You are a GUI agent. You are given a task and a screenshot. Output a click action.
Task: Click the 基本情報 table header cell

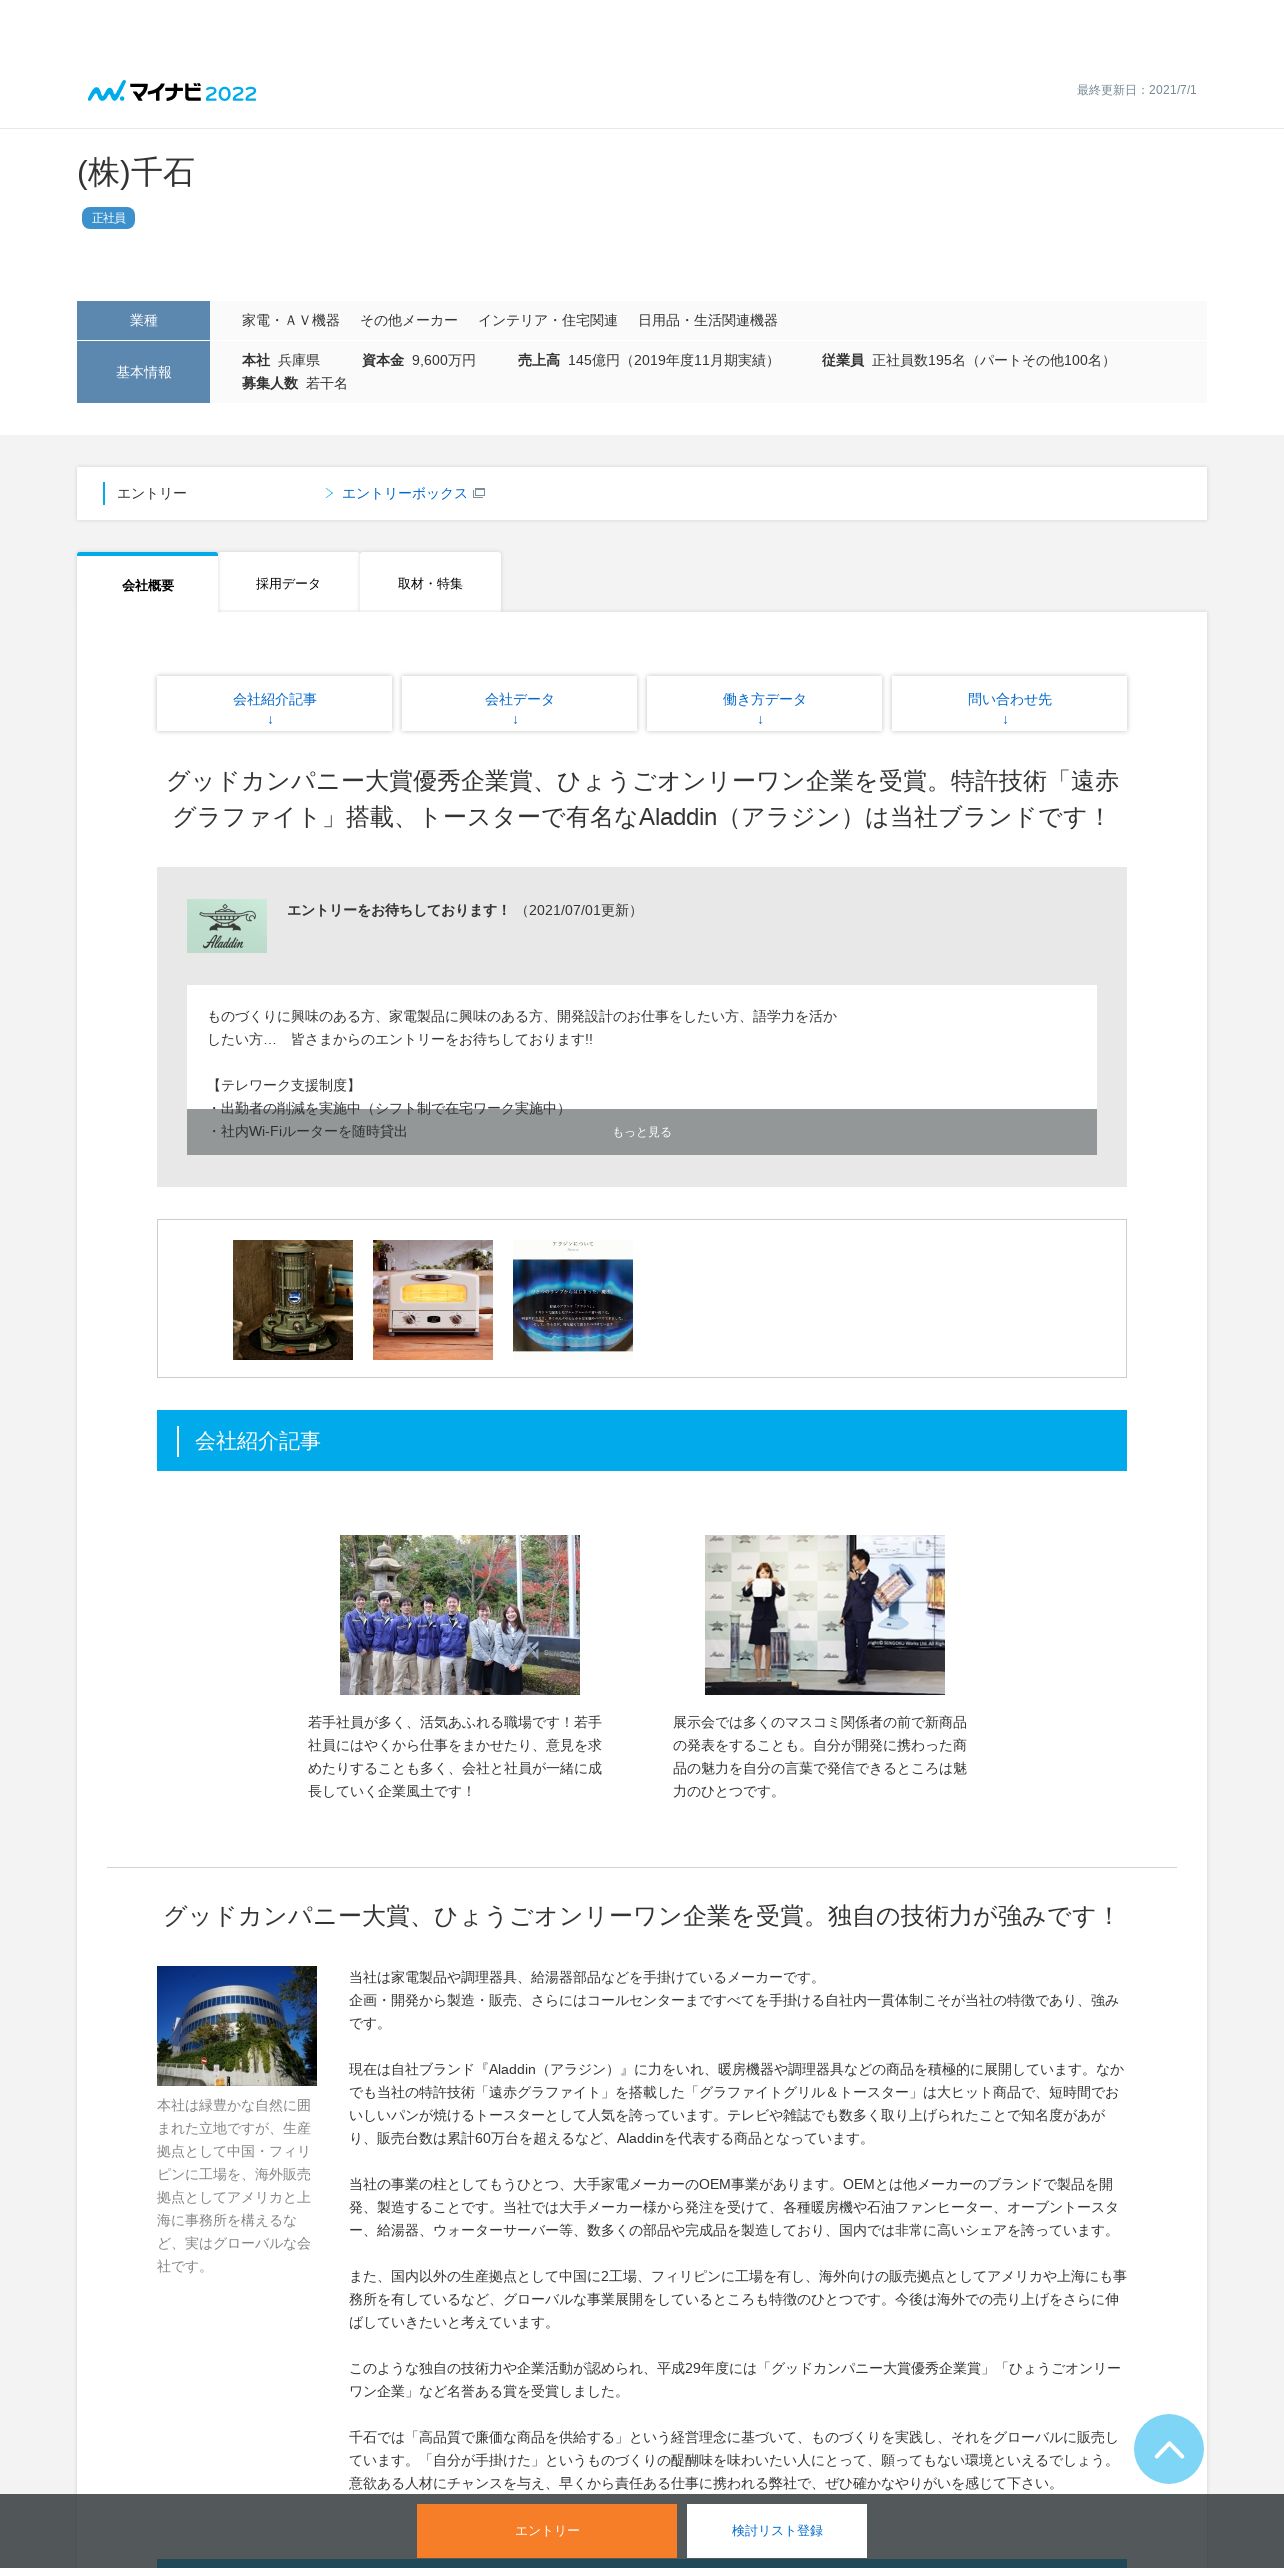(x=143, y=372)
